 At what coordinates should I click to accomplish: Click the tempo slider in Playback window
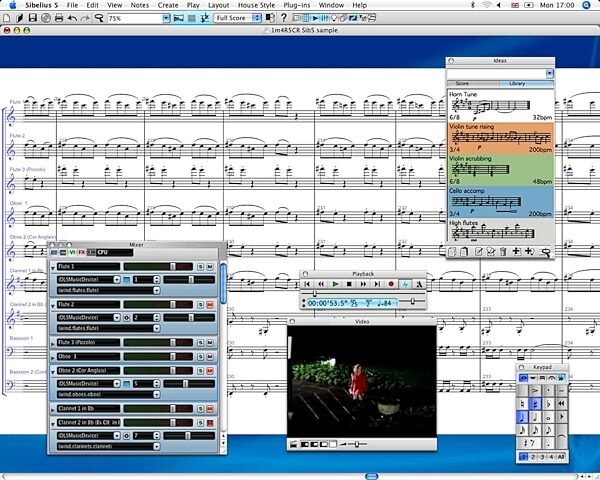412,302
